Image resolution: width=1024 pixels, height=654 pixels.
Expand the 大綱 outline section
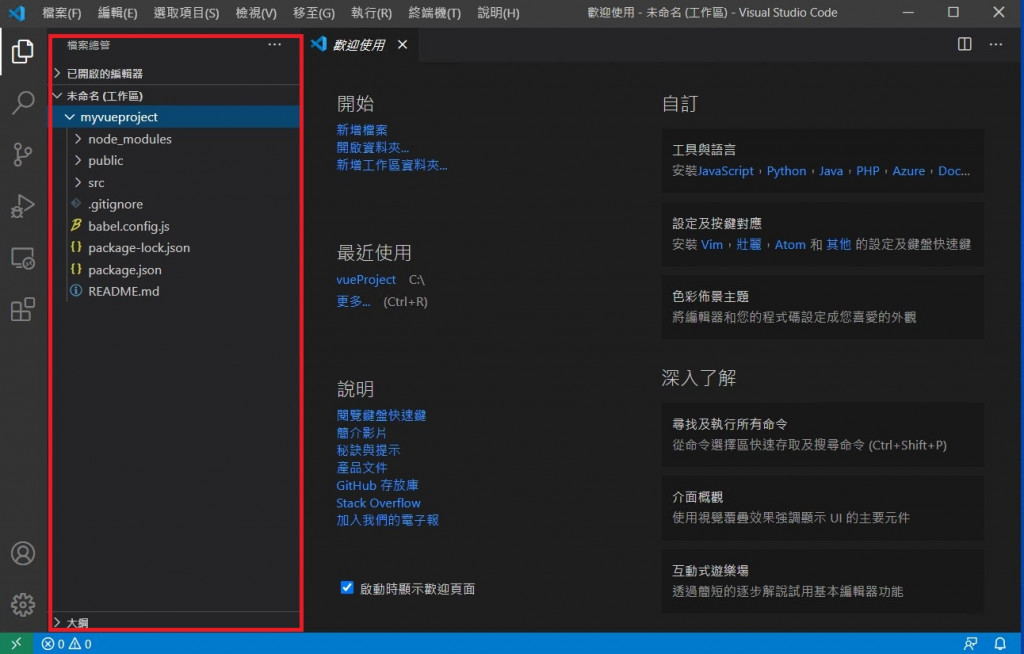(x=176, y=621)
